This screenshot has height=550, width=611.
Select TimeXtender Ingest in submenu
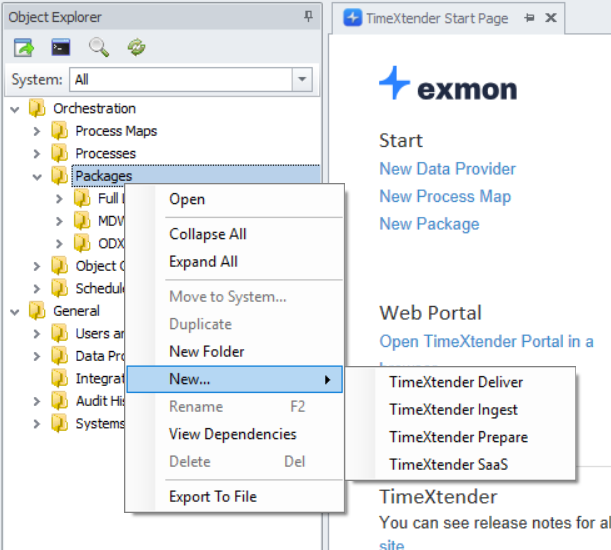point(460,410)
